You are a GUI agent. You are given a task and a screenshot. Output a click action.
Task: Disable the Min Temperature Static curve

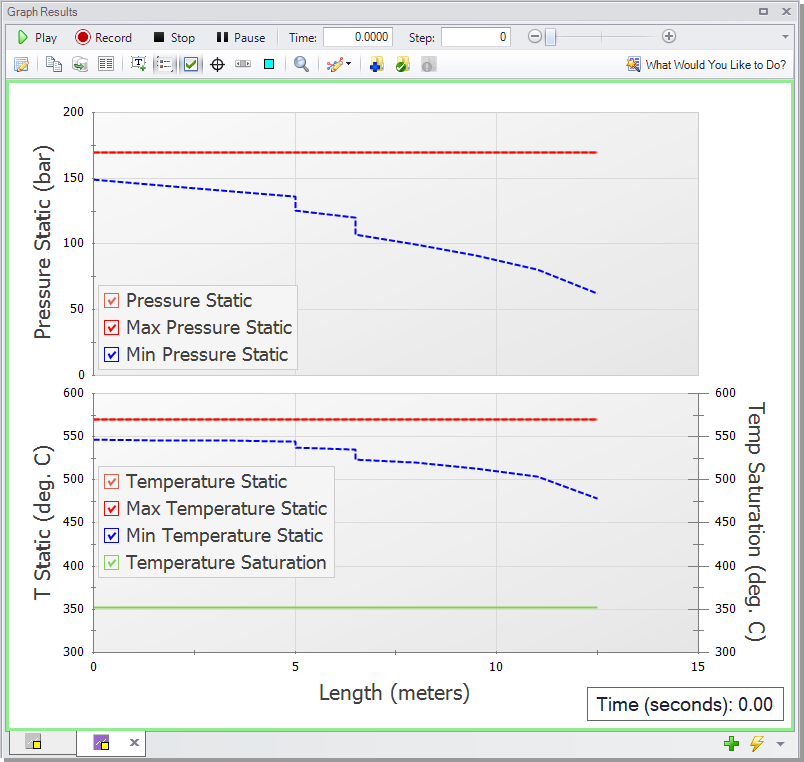click(111, 535)
